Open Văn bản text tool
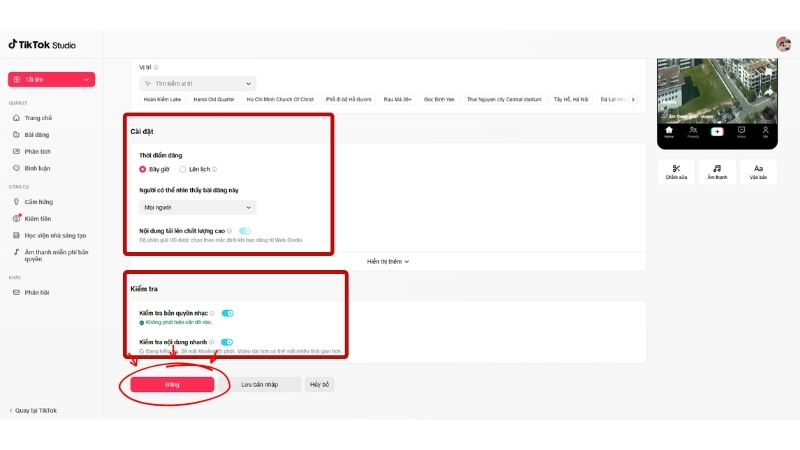The height and width of the screenshot is (450, 800). point(758,172)
